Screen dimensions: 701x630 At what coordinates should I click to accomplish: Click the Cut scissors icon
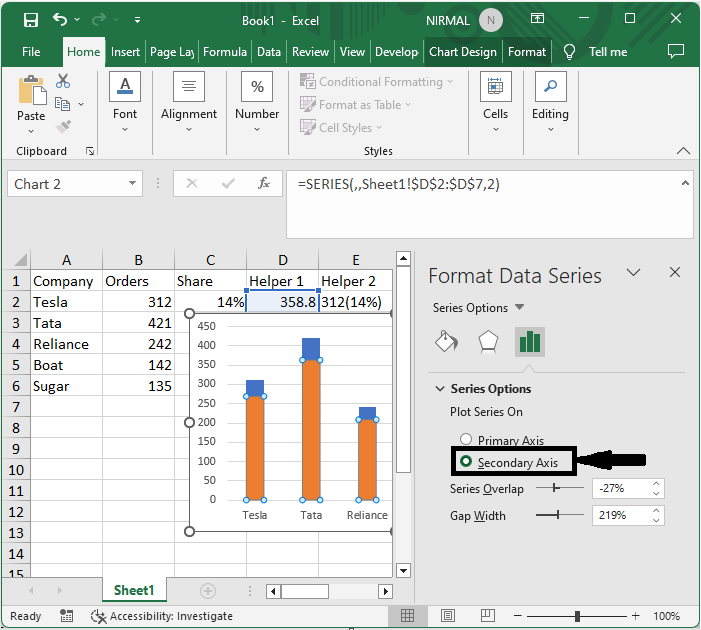click(63, 81)
